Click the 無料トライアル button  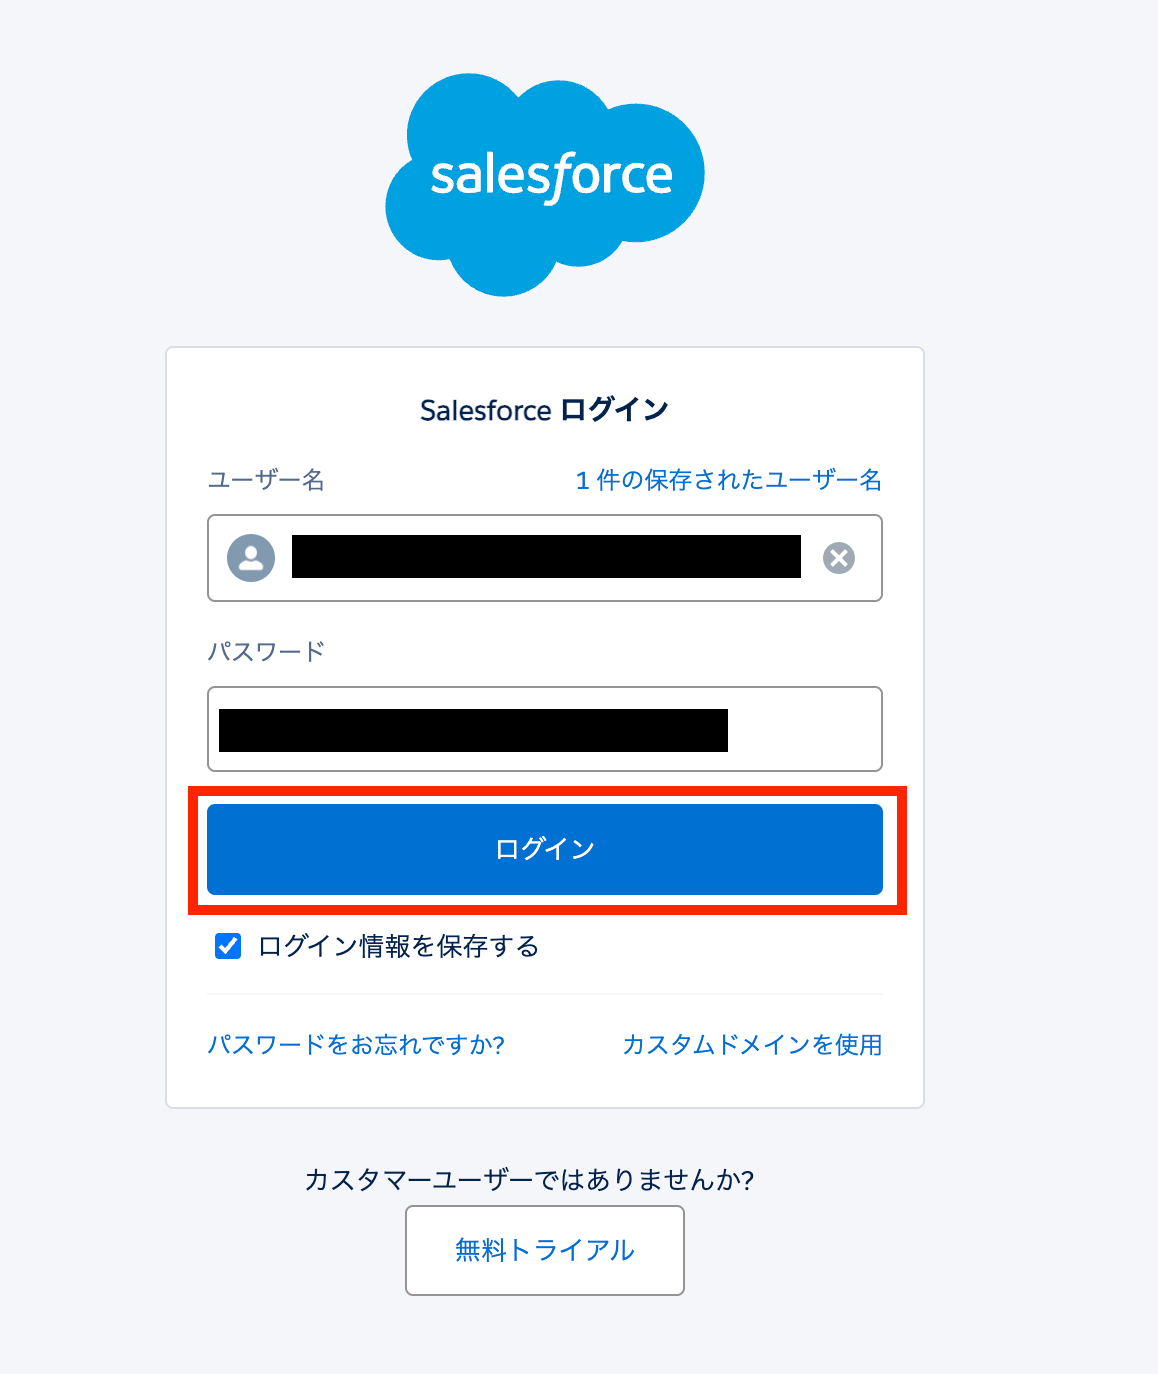pyautogui.click(x=545, y=1250)
